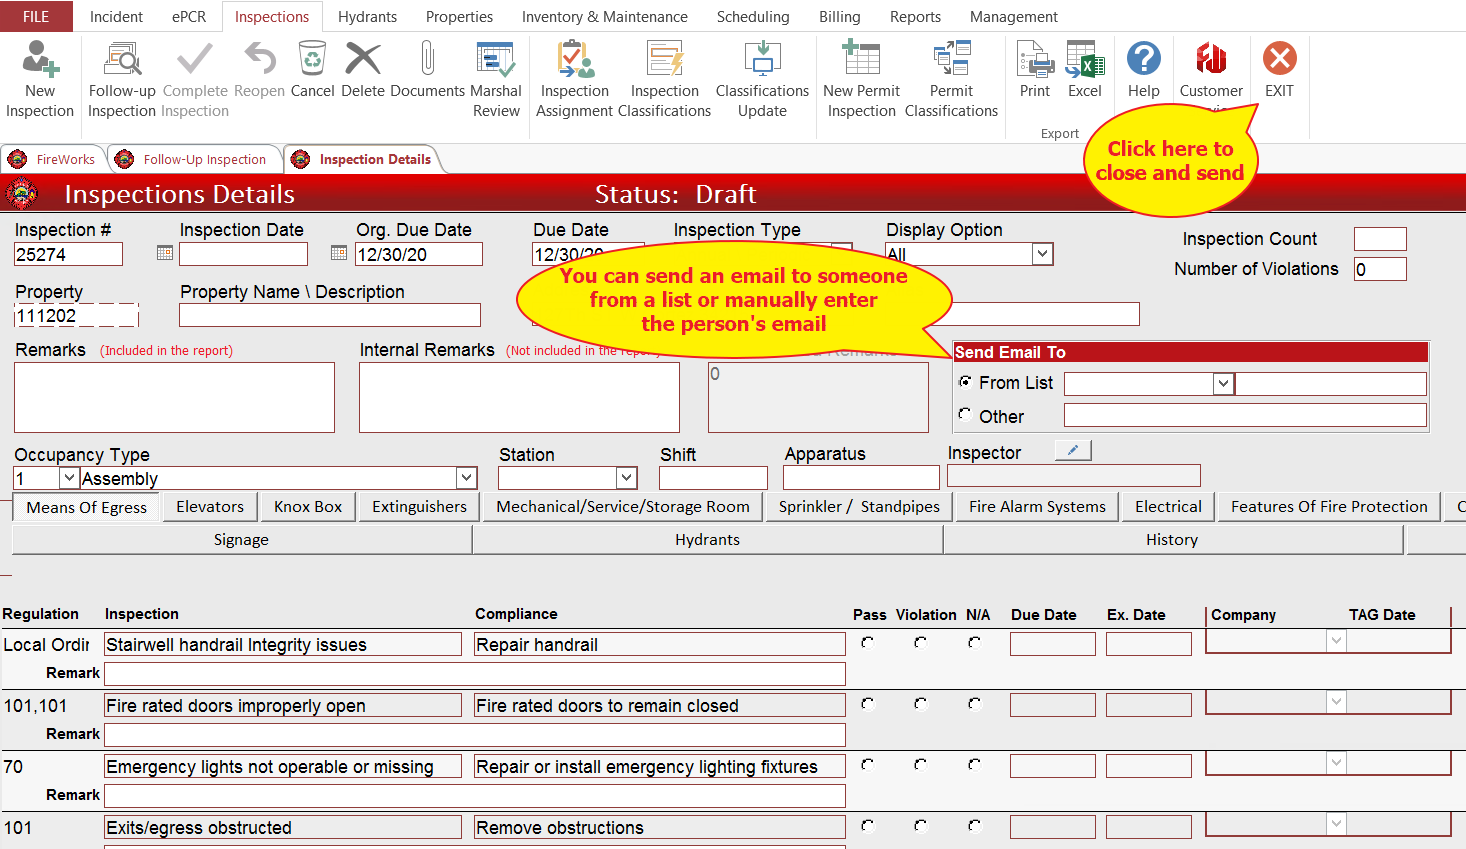The height and width of the screenshot is (849, 1466).
Task: Expand the Display Option dropdown
Action: tap(1042, 254)
